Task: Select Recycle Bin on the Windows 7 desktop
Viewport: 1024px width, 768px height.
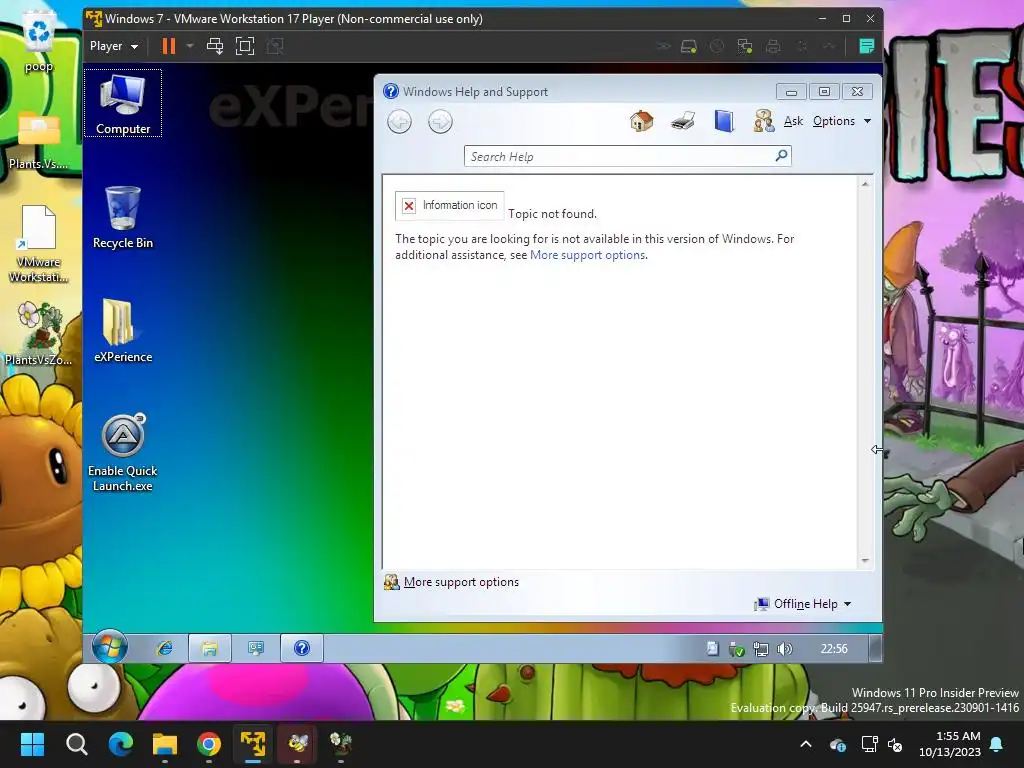Action: coord(123,217)
